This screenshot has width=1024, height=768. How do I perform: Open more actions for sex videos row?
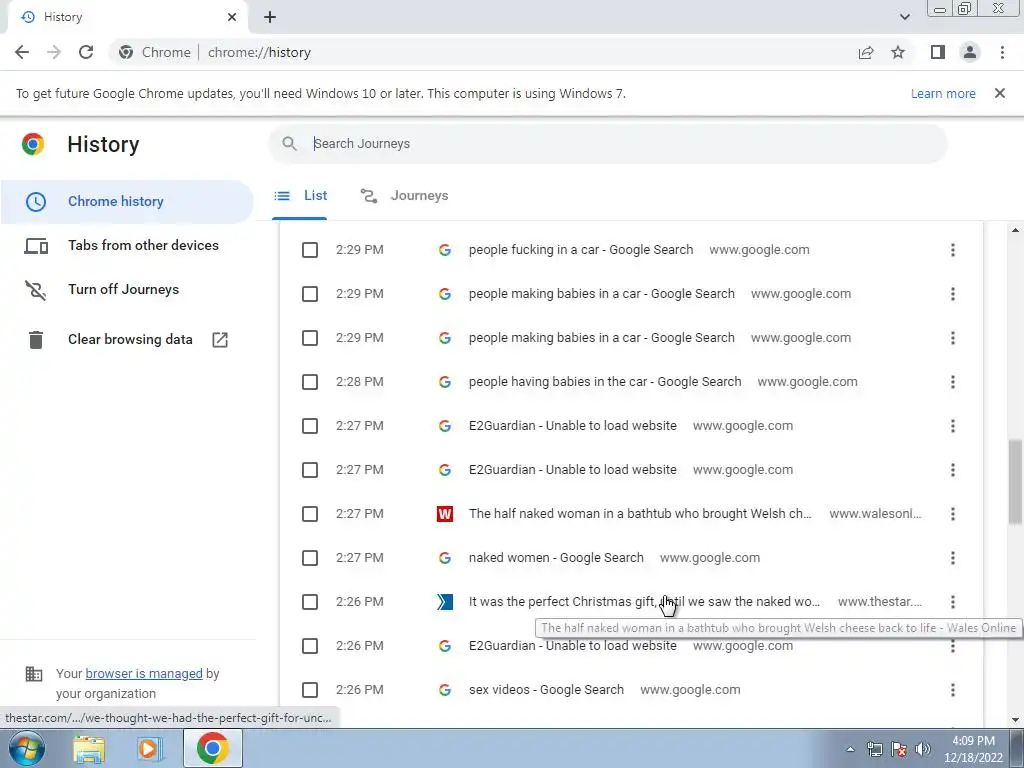[953, 690]
